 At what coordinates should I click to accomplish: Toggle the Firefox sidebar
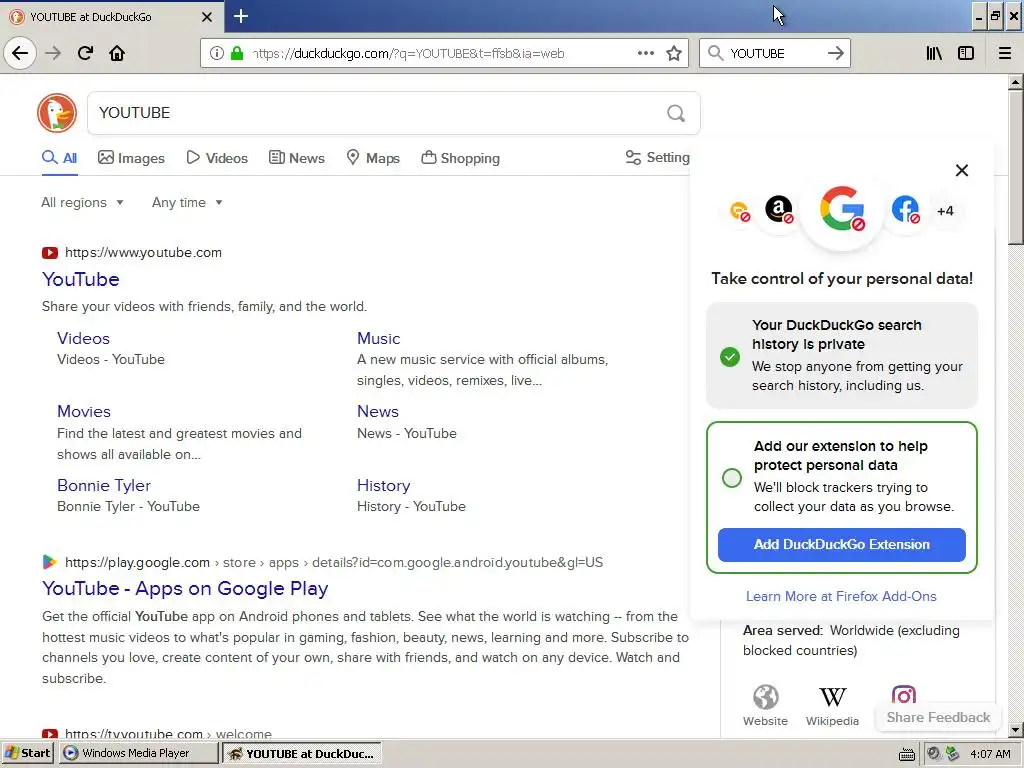point(966,53)
